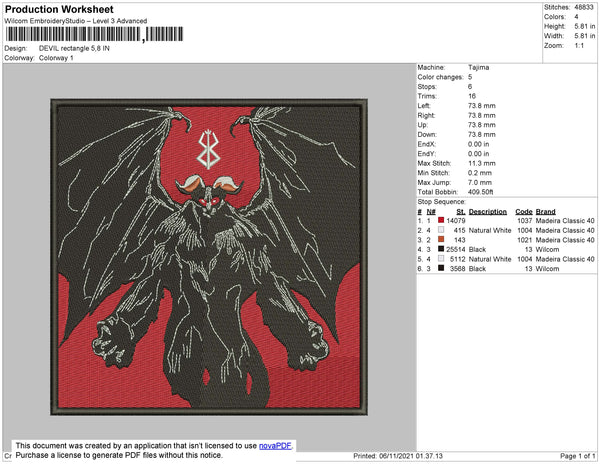Click the Total Bobbin value 409.50ft

tap(480, 192)
